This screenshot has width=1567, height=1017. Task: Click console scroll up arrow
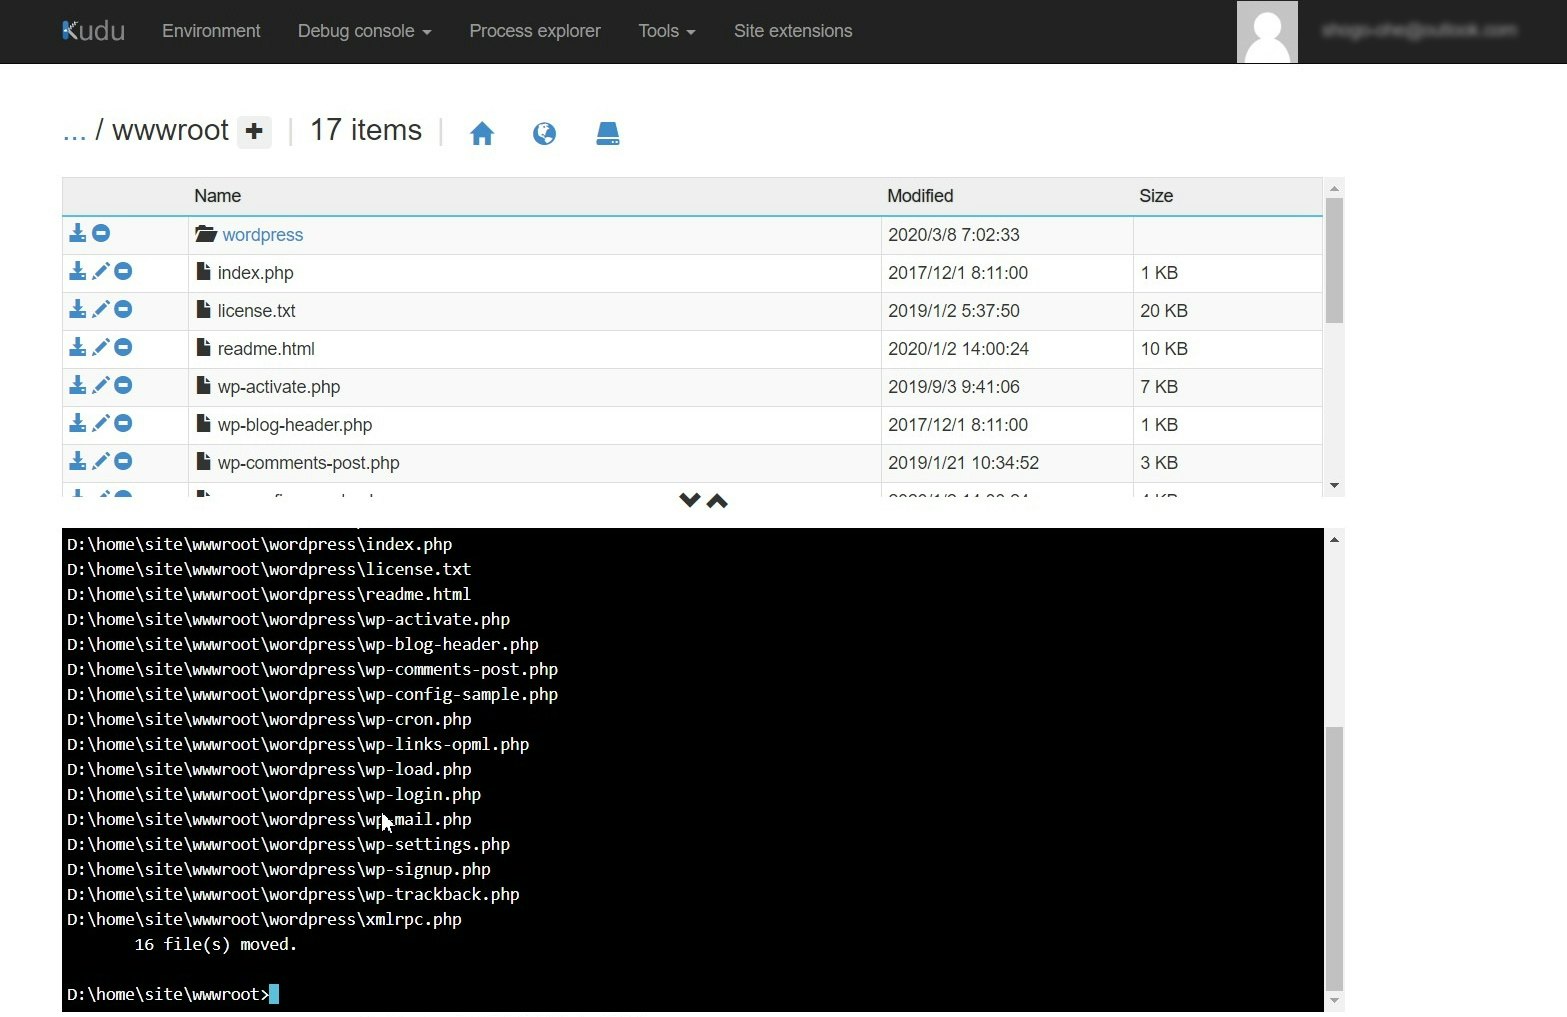1334,539
